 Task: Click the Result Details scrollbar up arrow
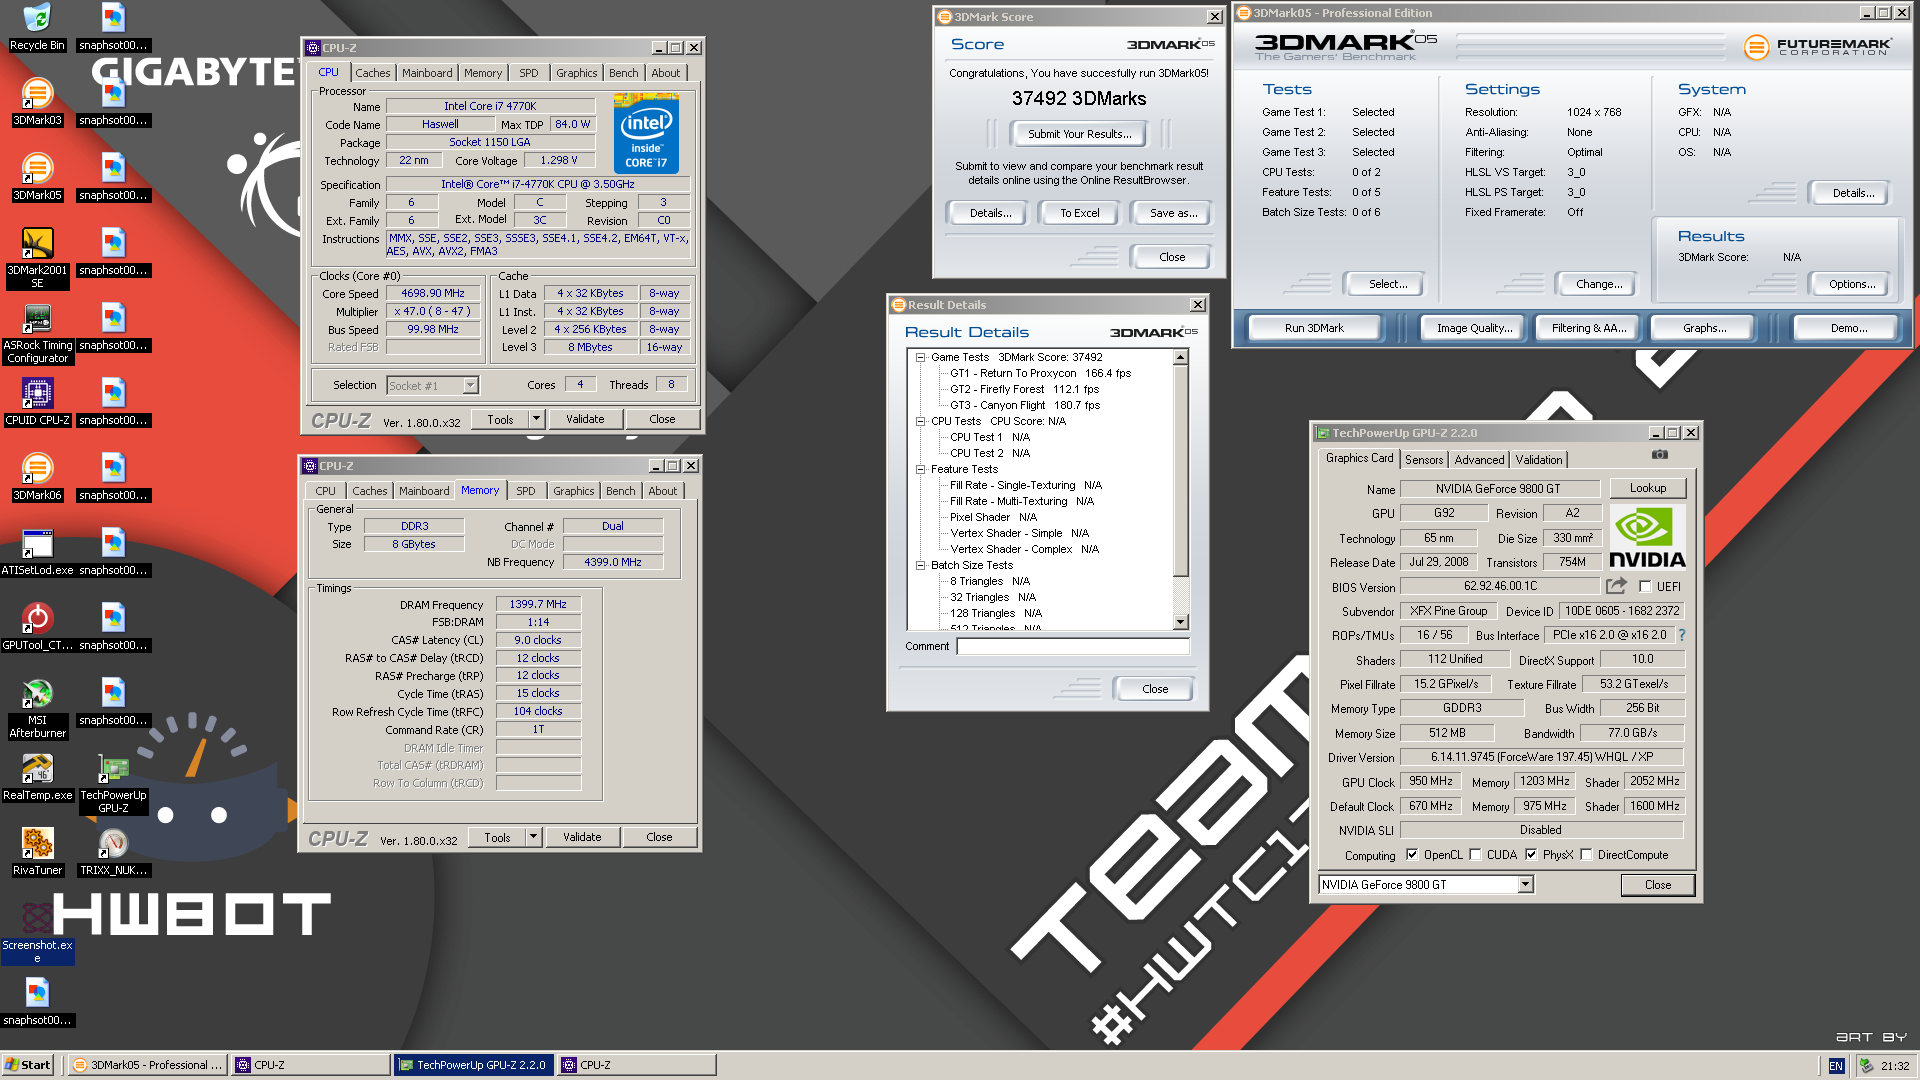1181,357
